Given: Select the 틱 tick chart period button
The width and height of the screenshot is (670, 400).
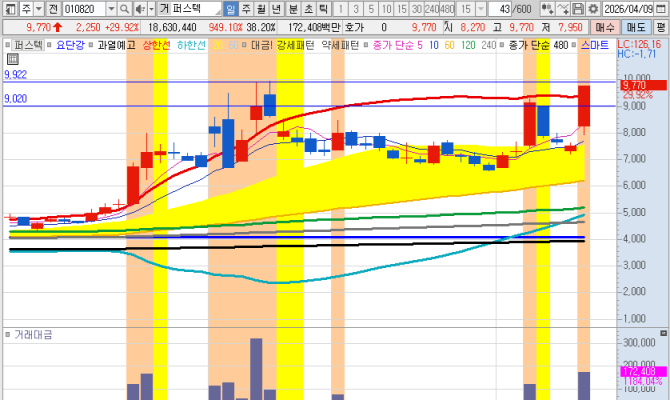Looking at the screenshot, I should [x=324, y=8].
